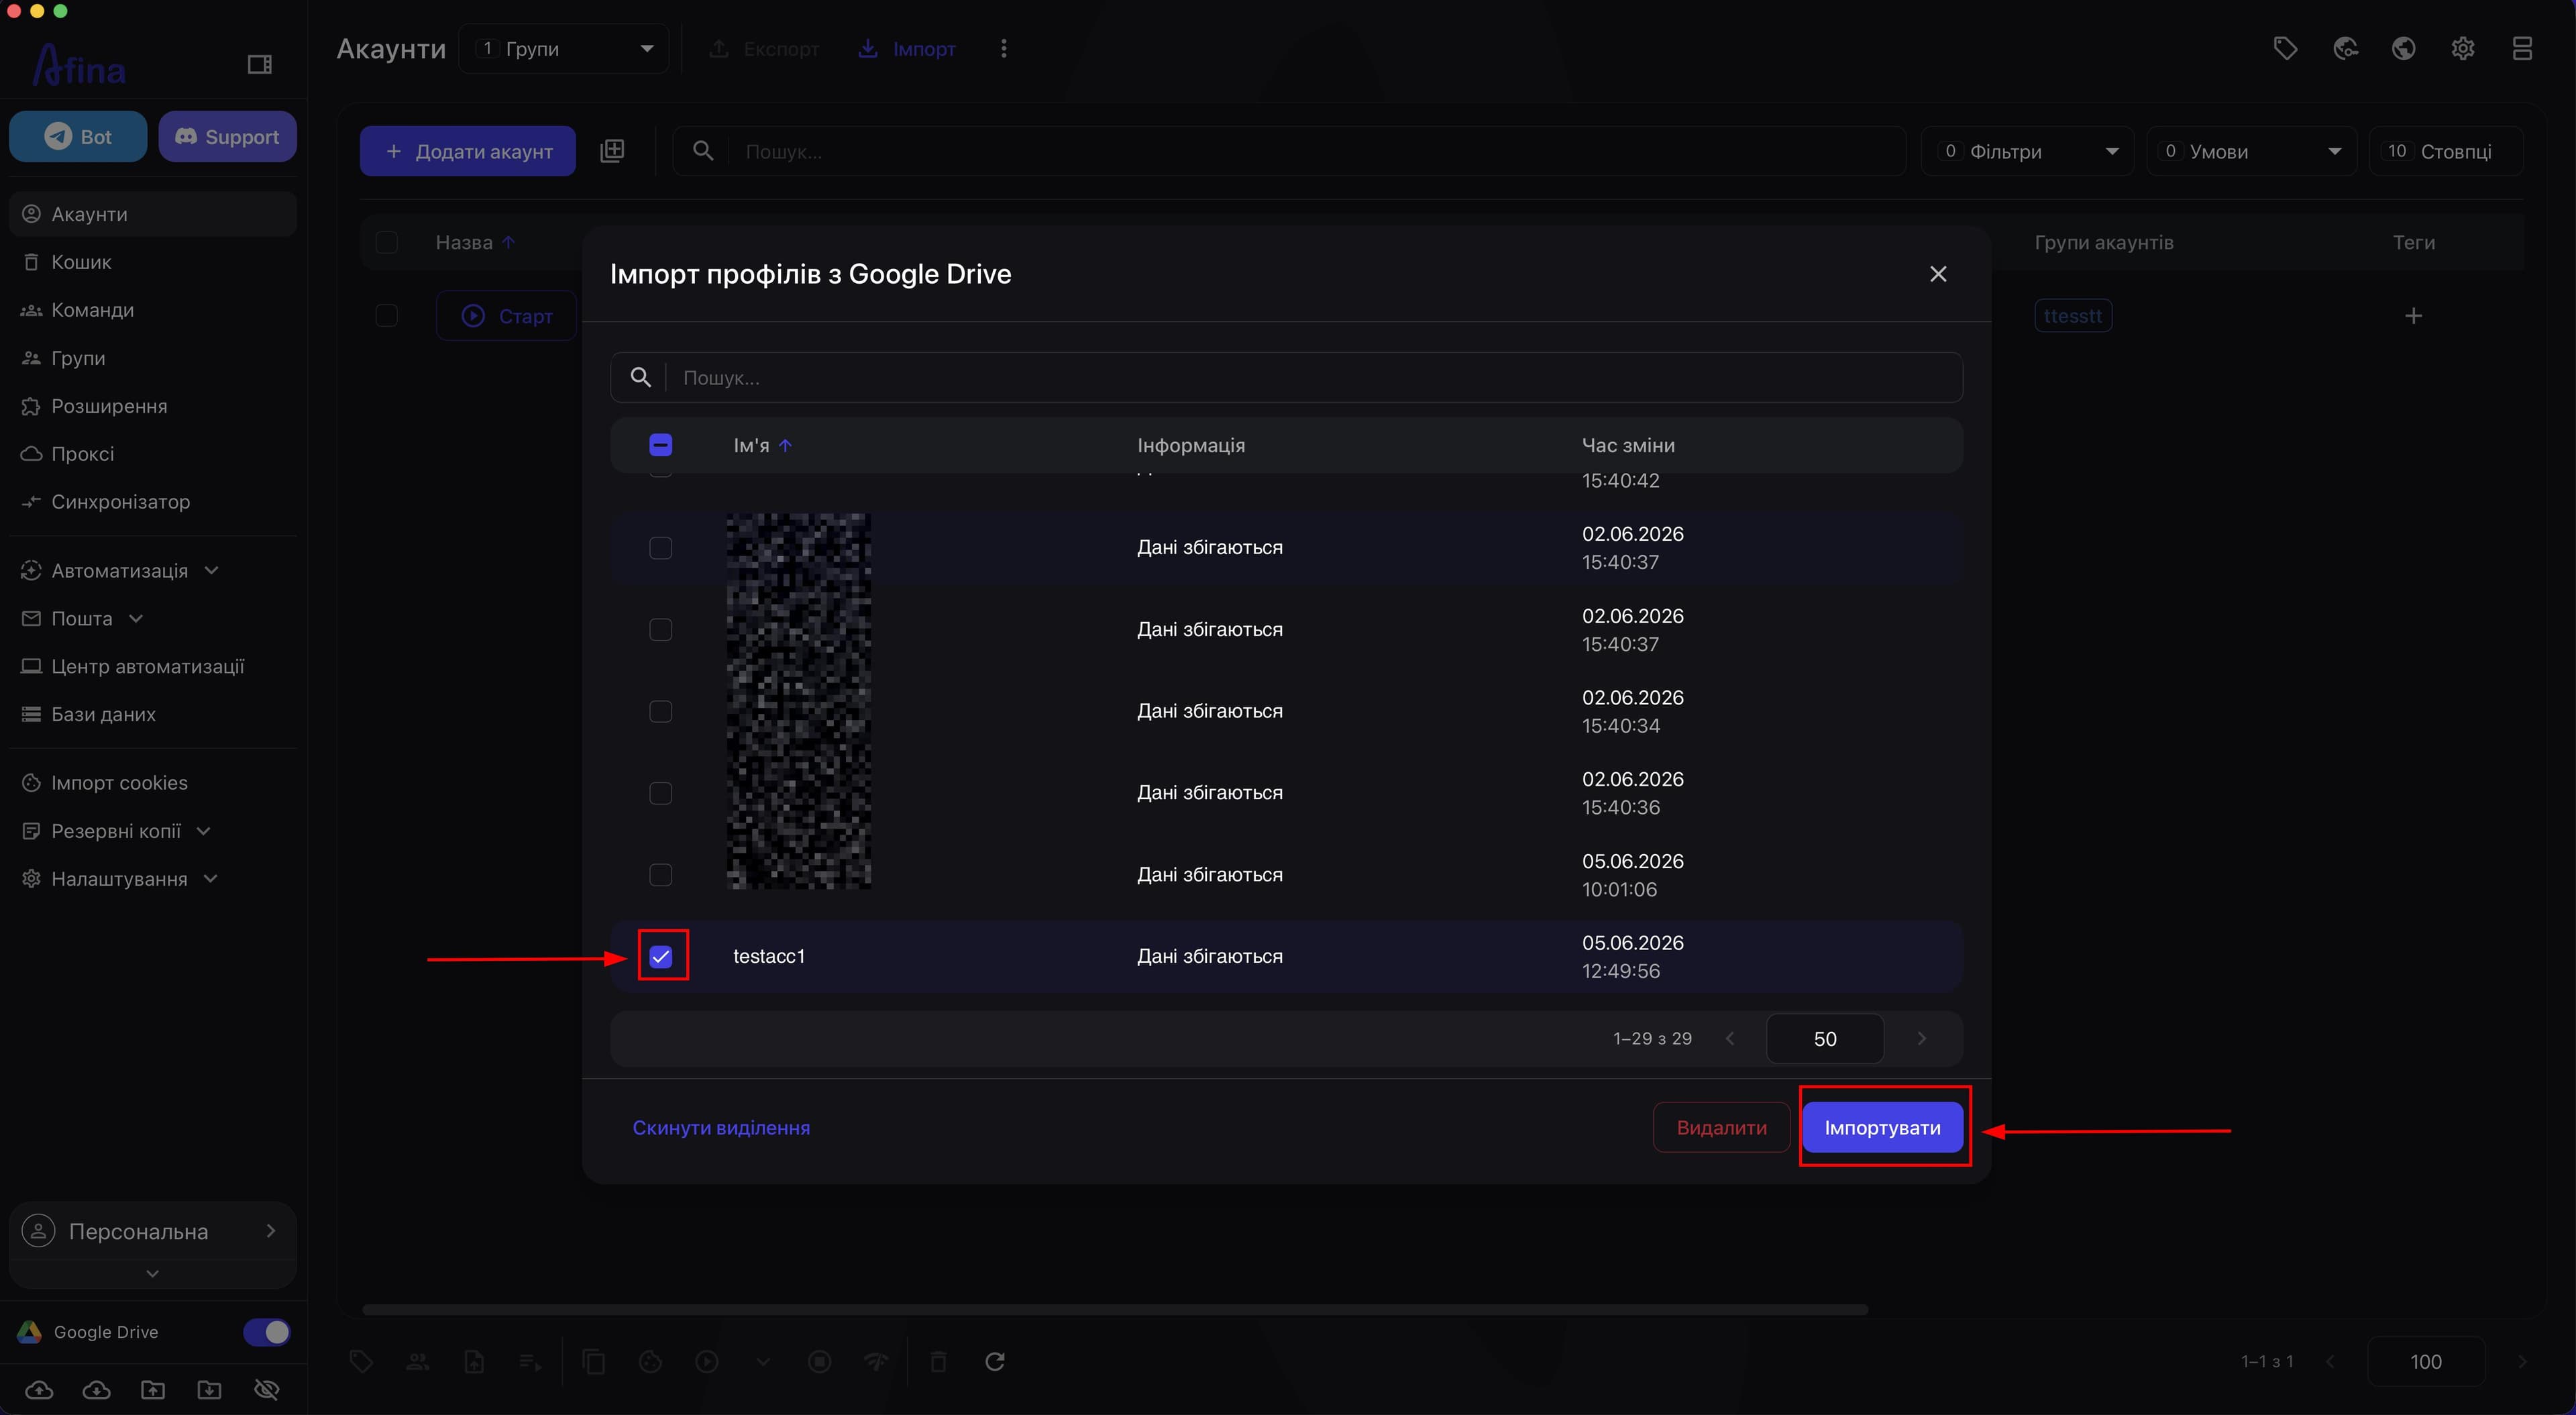Check the select-all box beside Назва
This screenshot has height=1415, width=2576.
[x=386, y=242]
